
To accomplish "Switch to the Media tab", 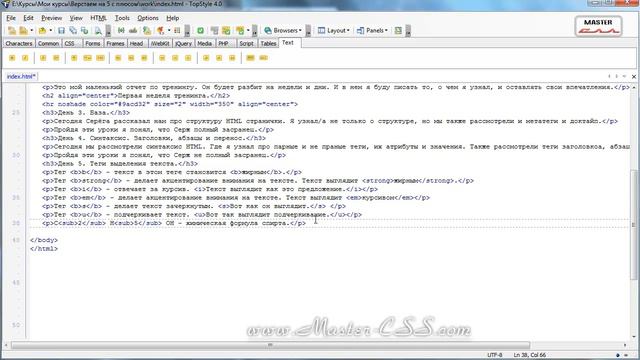I will [204, 43].
